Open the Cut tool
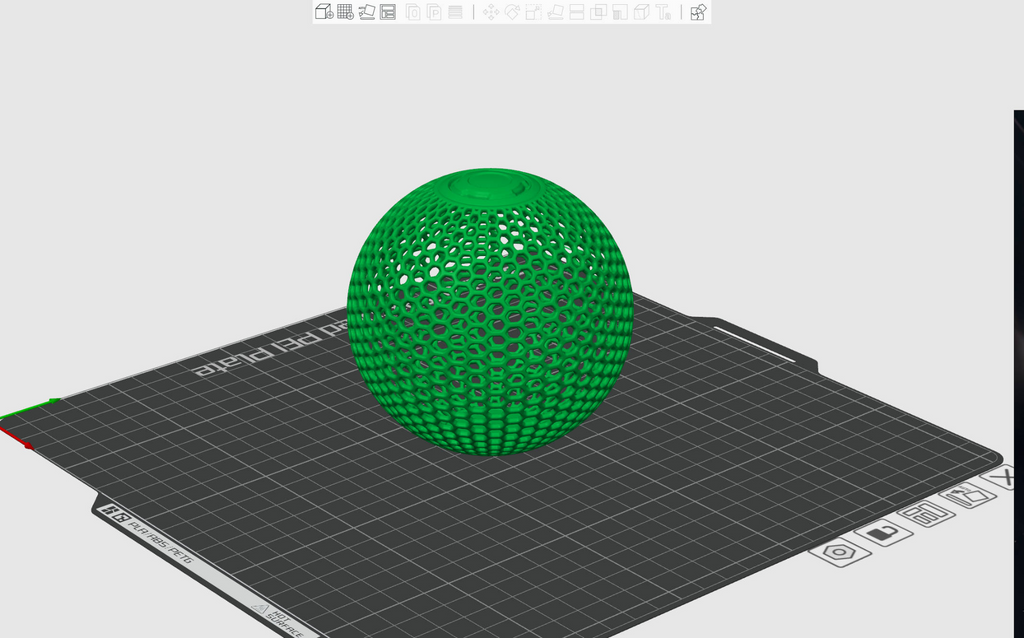 coord(577,12)
